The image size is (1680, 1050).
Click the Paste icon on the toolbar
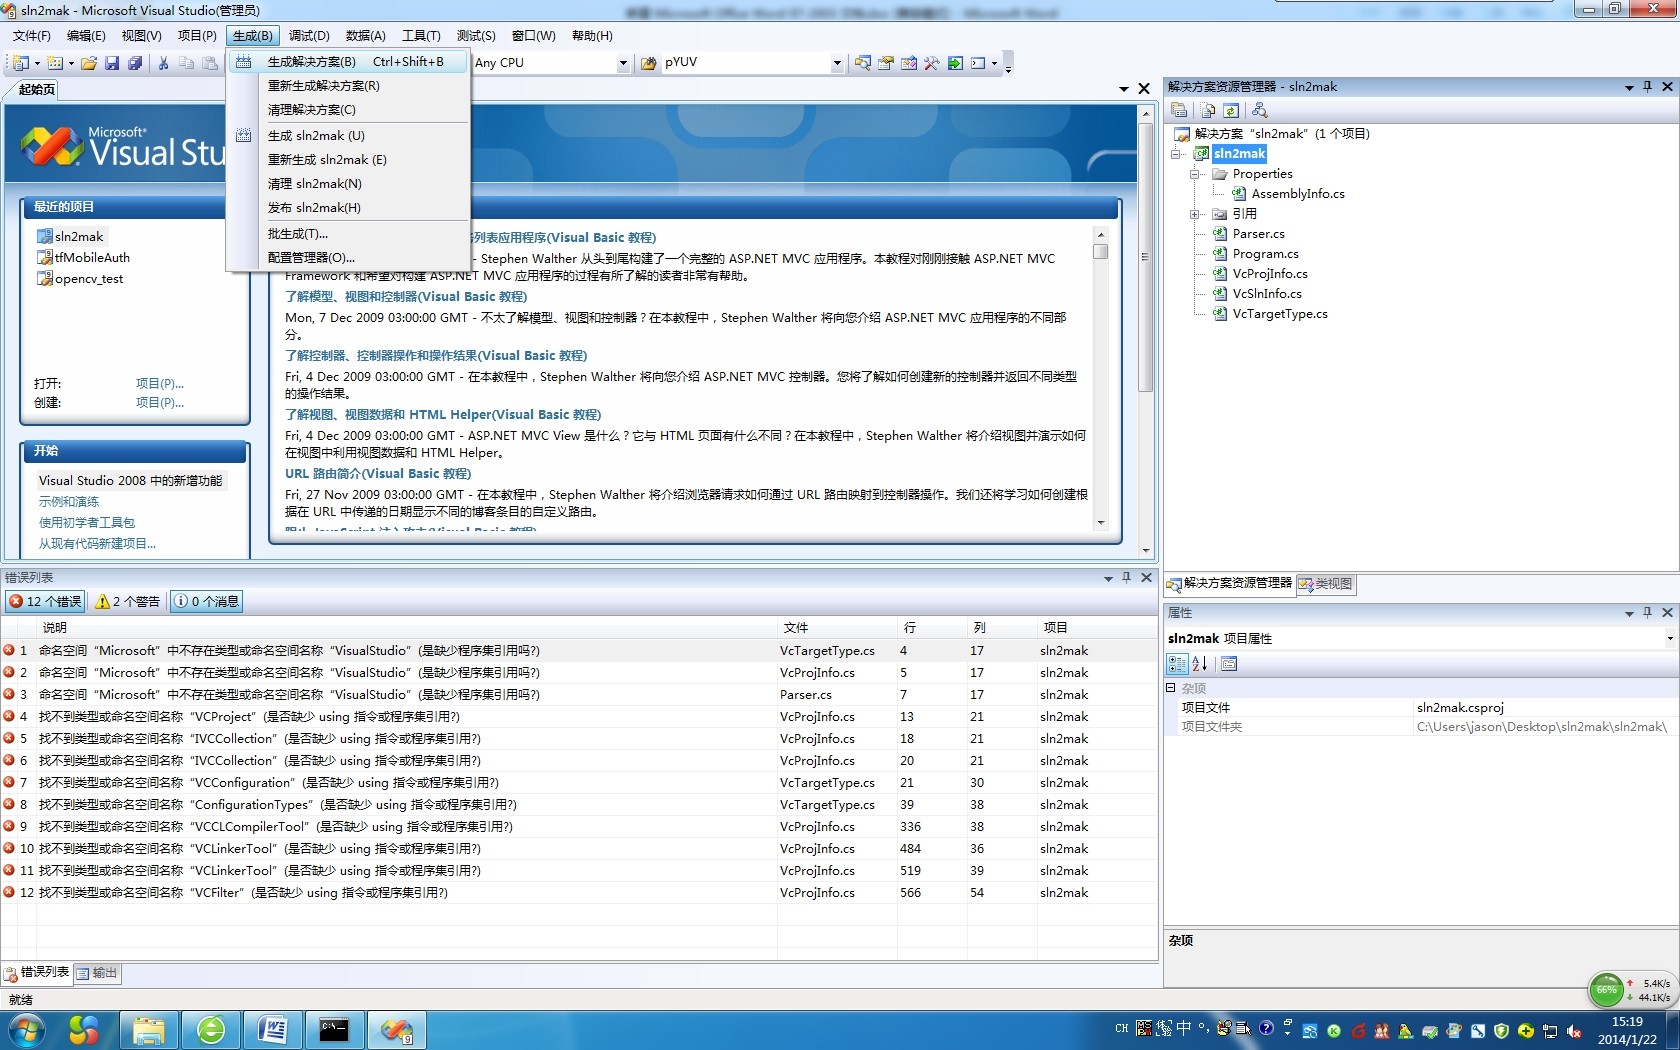coord(211,62)
